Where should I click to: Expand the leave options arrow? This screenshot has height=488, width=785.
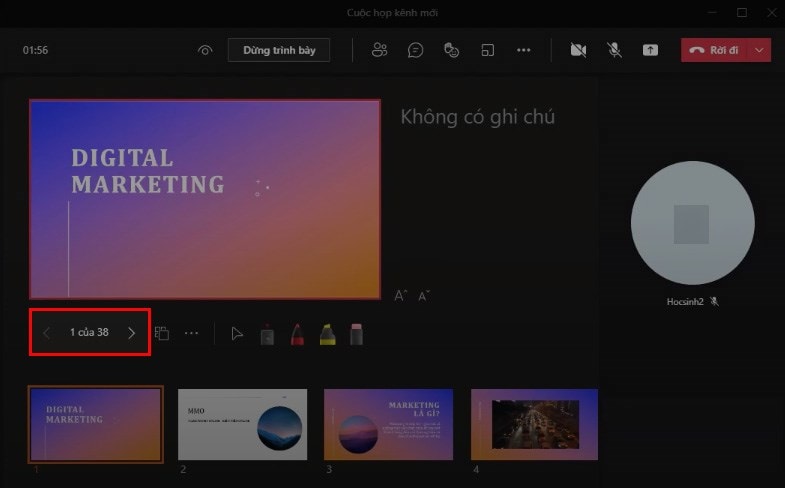[759, 50]
